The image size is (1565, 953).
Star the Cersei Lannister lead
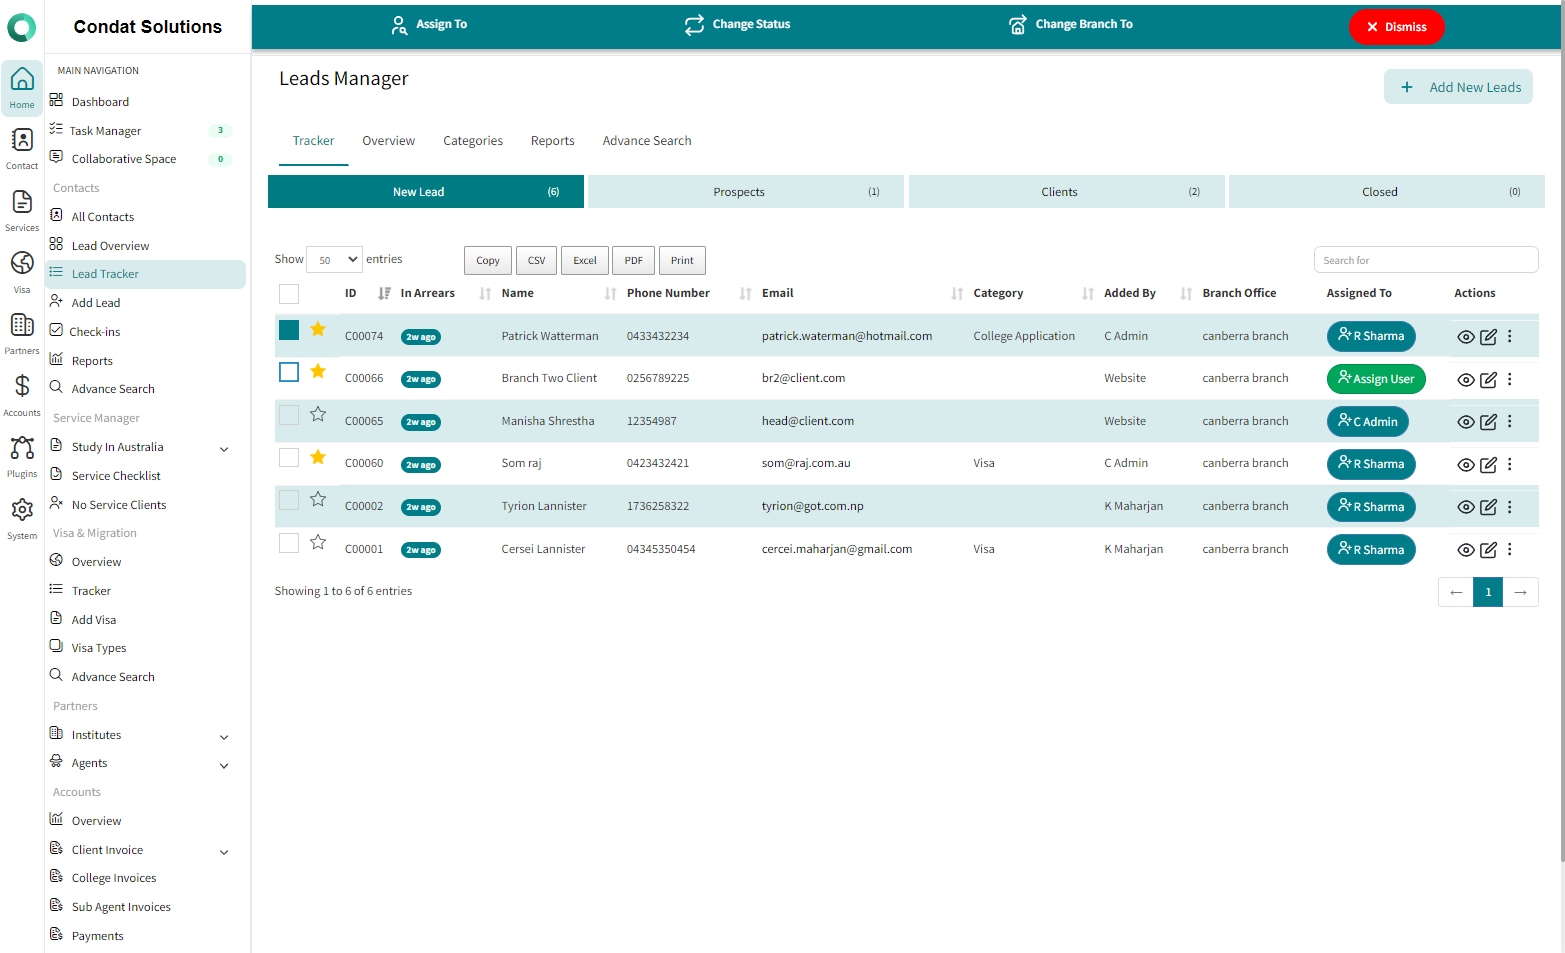(x=318, y=542)
